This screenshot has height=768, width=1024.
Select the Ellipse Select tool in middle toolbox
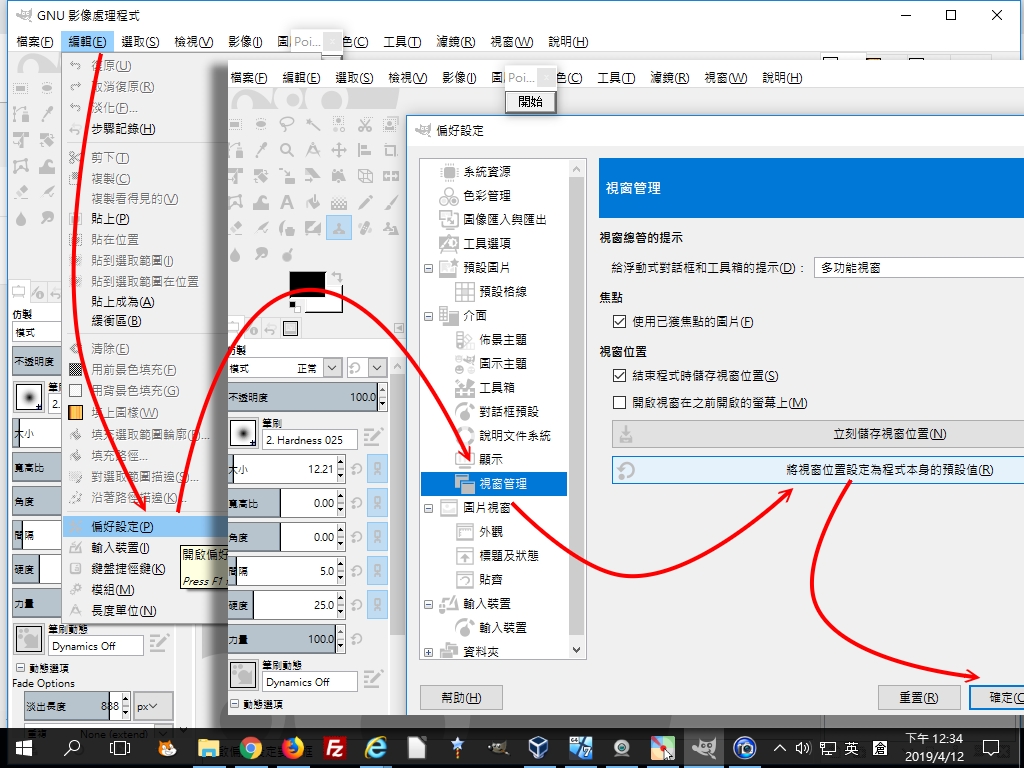click(261, 124)
